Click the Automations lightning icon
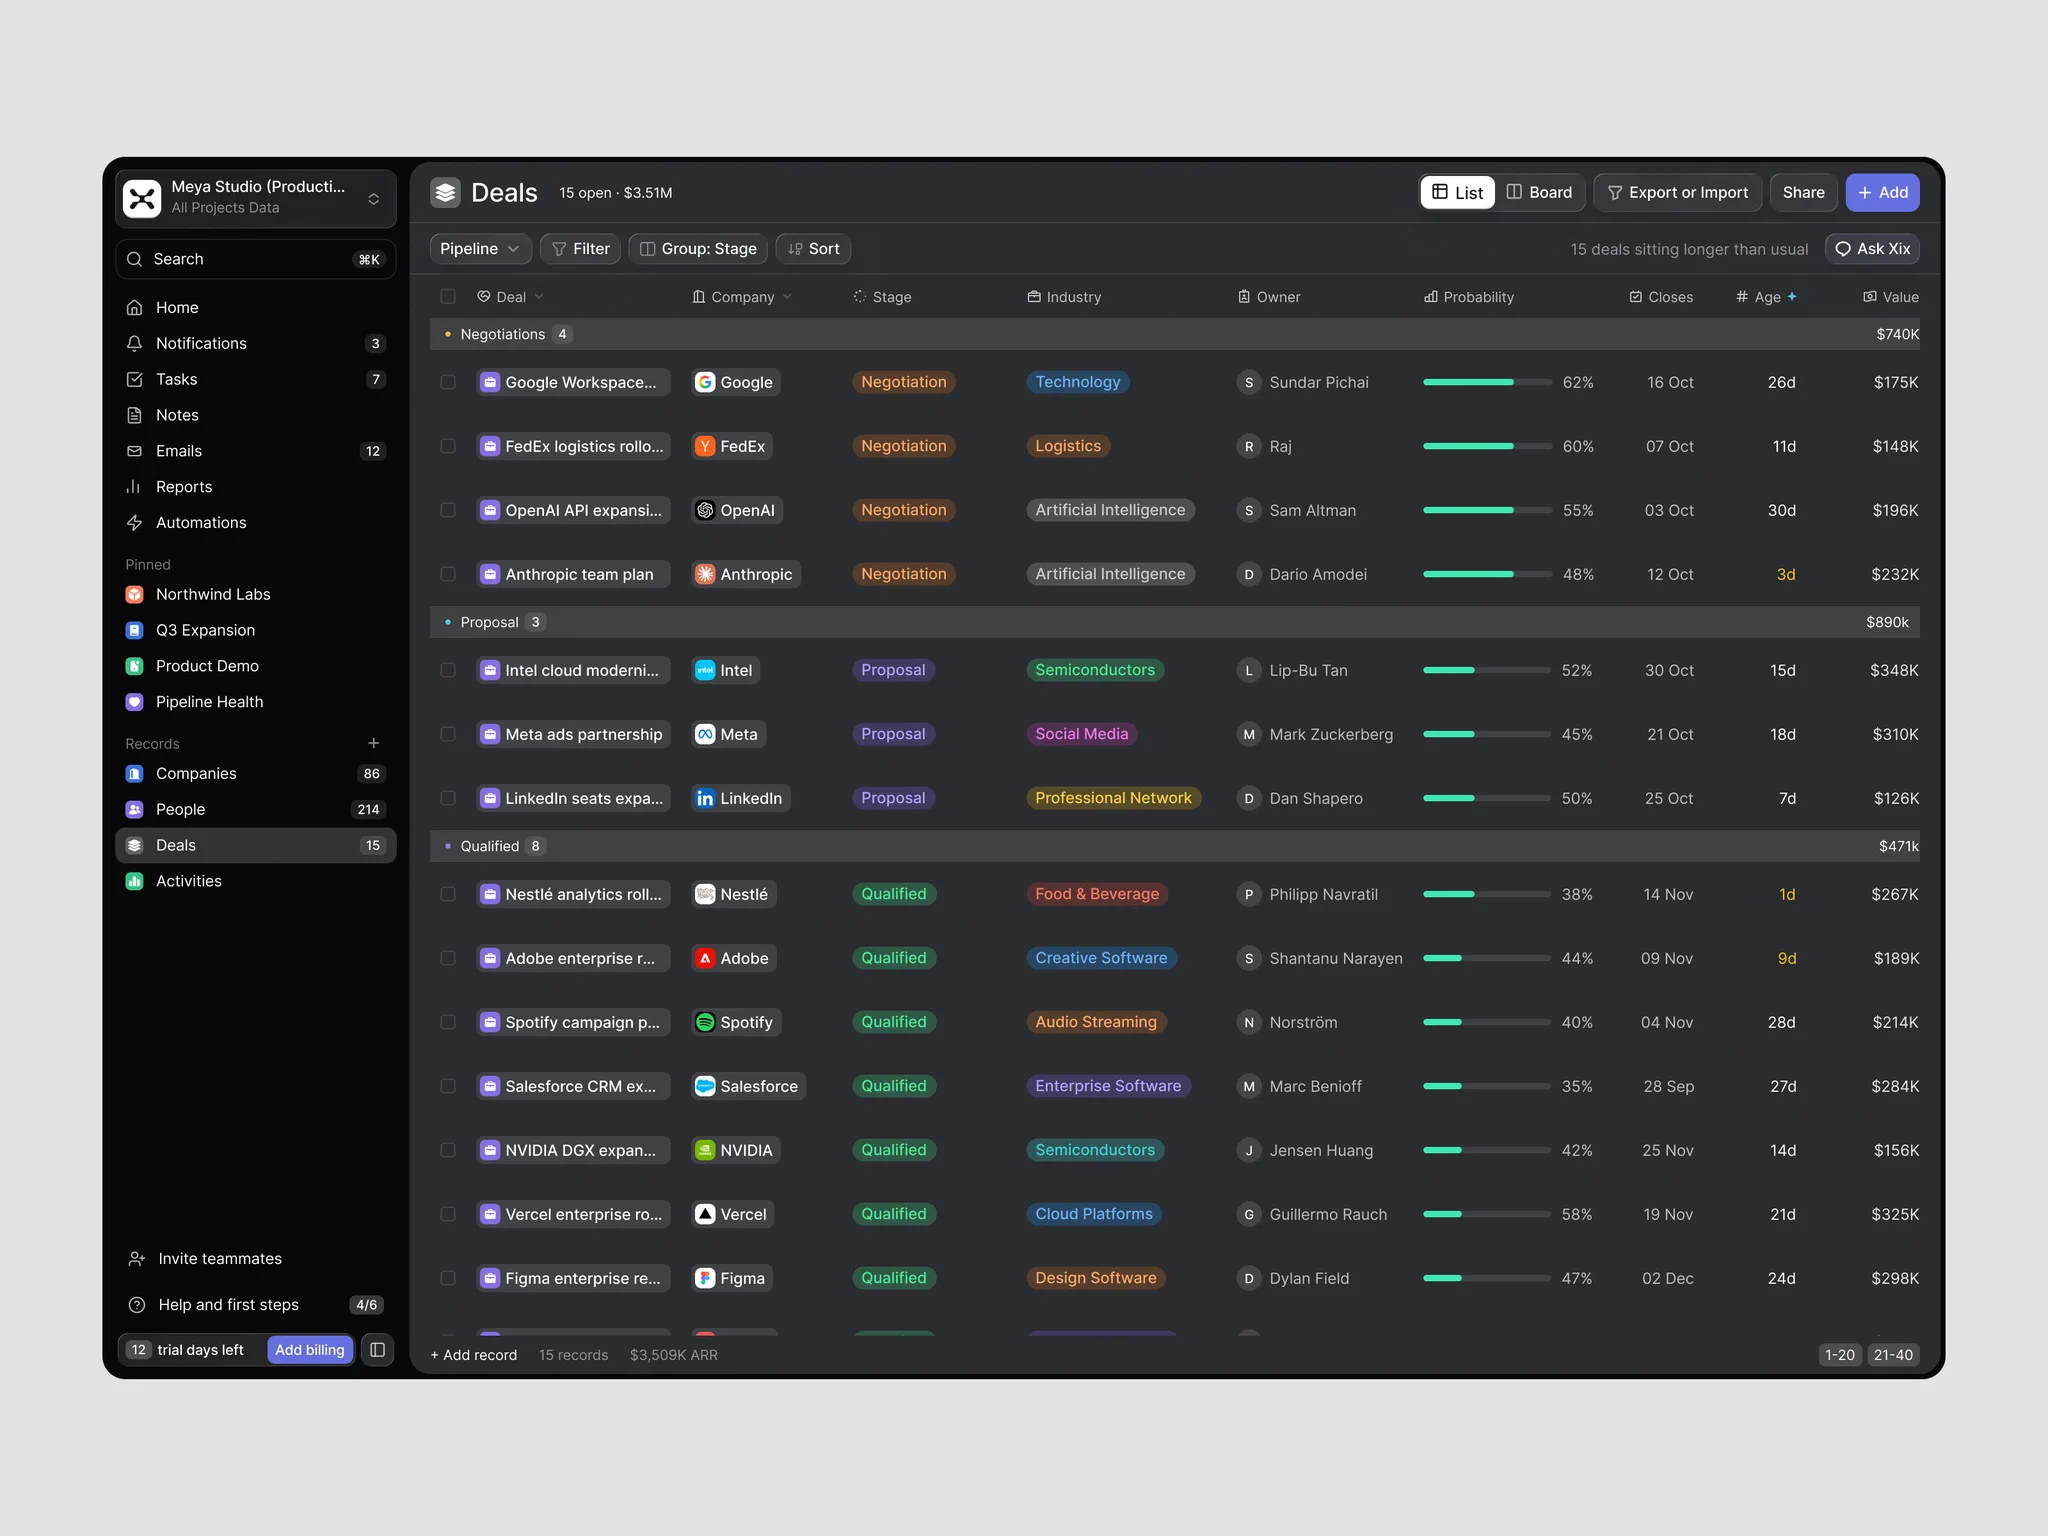 click(x=134, y=523)
